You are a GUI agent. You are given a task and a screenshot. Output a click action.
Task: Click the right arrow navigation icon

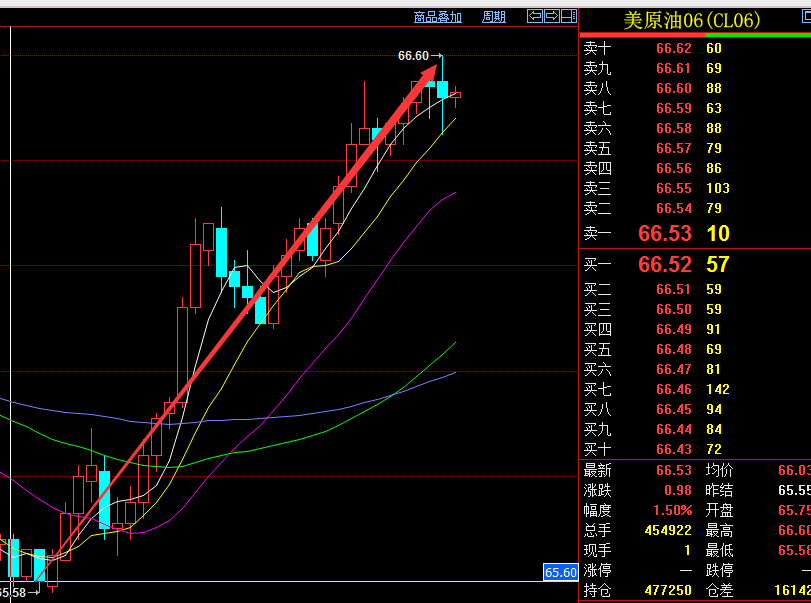[x=551, y=16]
